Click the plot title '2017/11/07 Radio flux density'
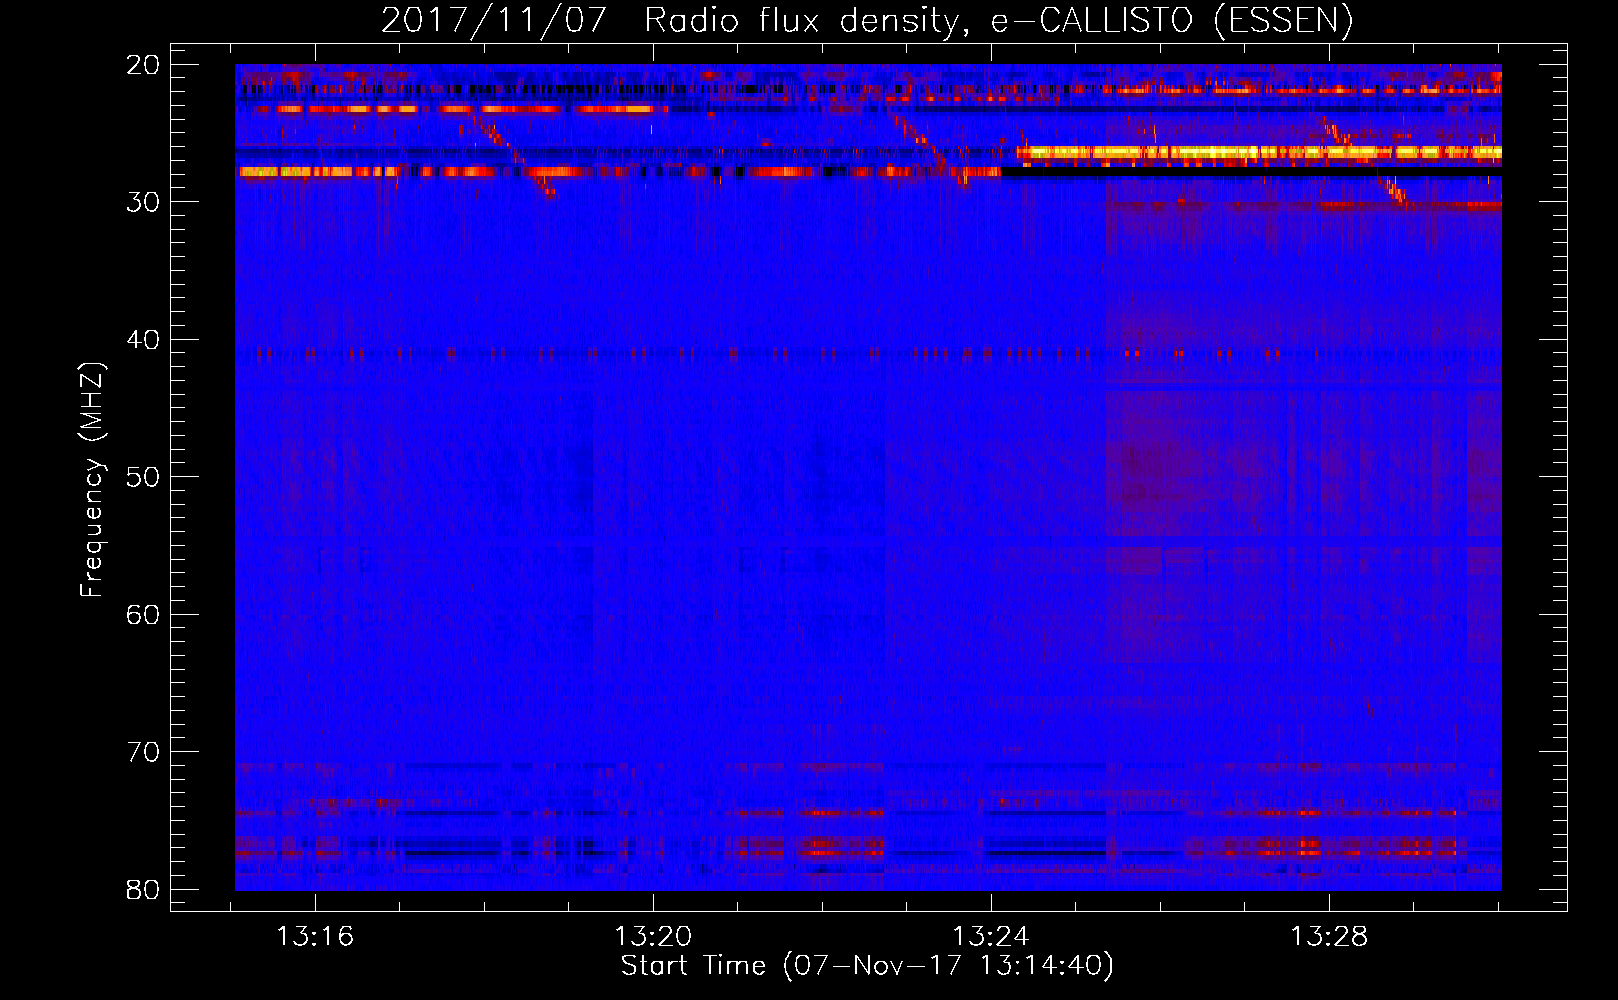 tap(866, 20)
